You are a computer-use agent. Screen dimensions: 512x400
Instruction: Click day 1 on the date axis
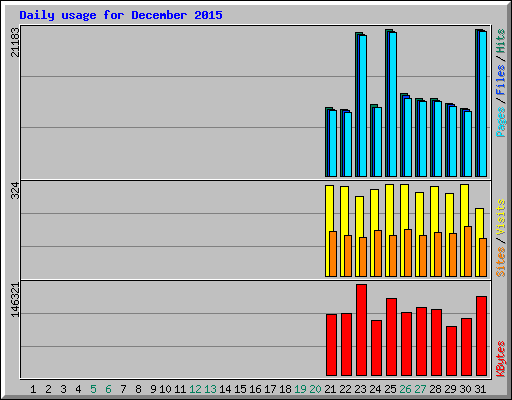pyautogui.click(x=33, y=389)
